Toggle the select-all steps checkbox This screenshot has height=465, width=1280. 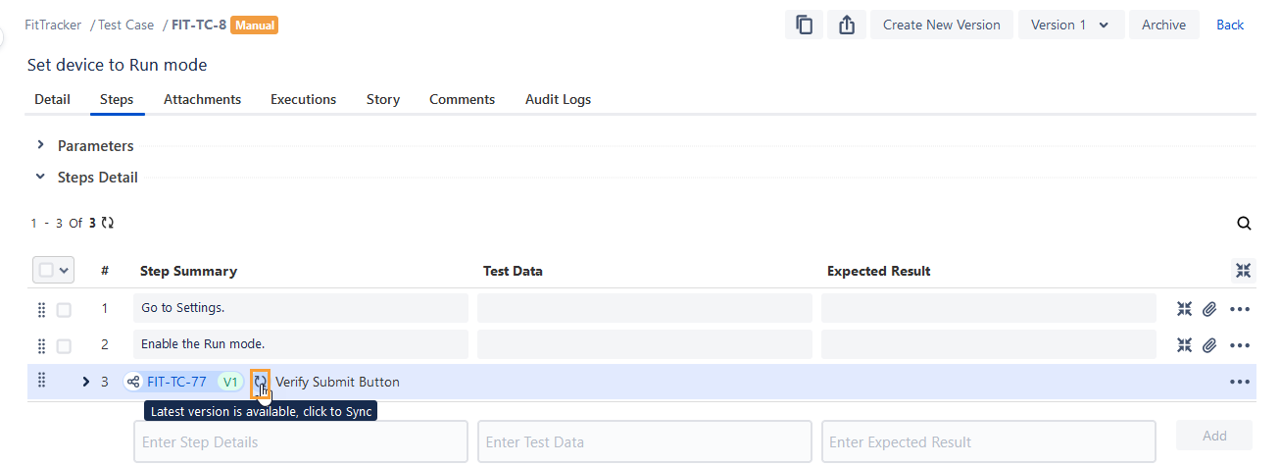pyautogui.click(x=46, y=270)
